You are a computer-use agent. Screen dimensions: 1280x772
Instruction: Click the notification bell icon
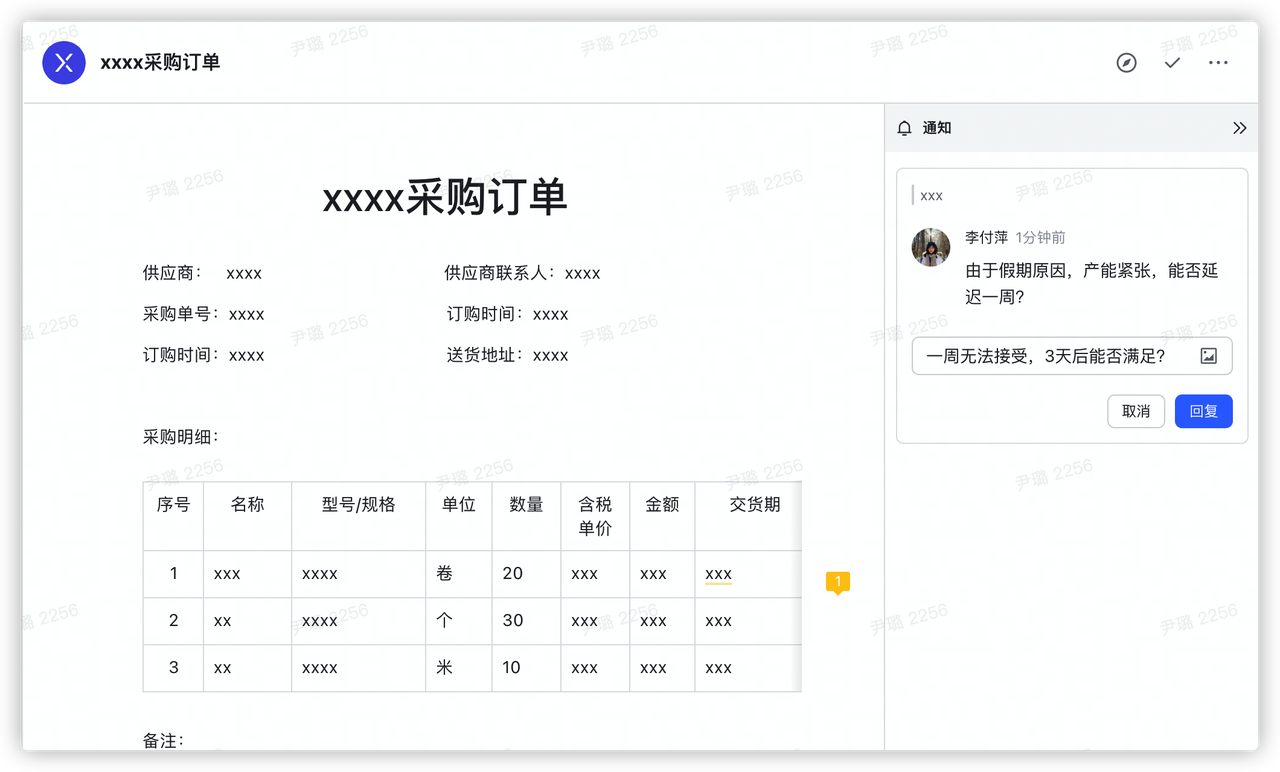coord(904,128)
